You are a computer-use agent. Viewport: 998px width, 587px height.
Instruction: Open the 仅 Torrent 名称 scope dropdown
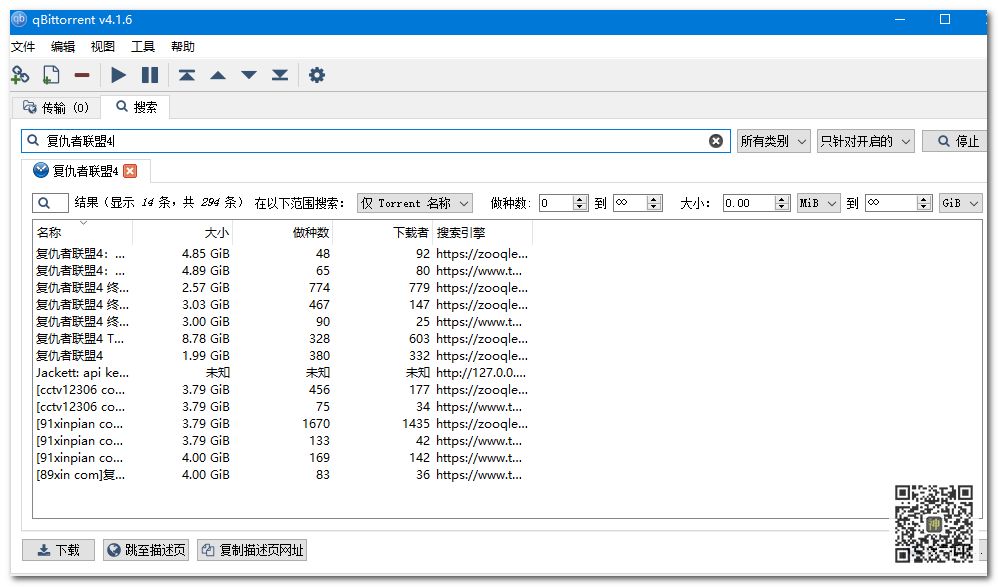414,203
